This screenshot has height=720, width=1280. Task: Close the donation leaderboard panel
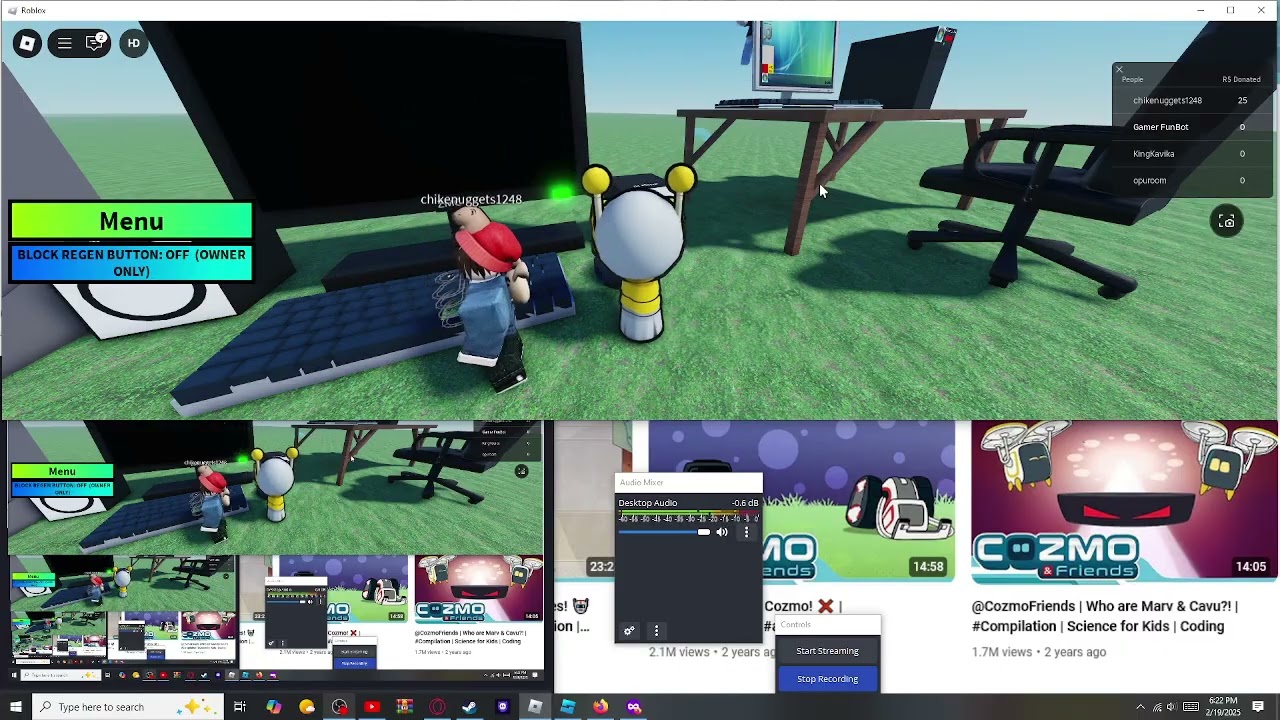click(x=1119, y=69)
